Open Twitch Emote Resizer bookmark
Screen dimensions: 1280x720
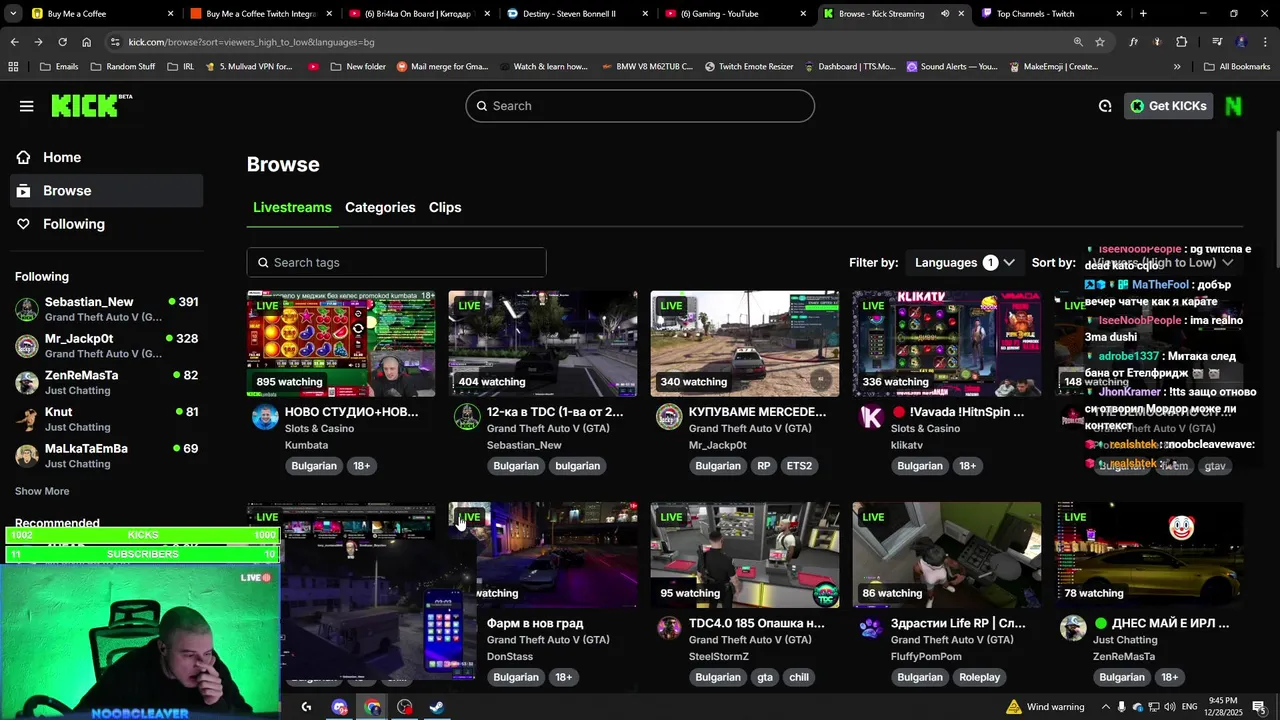pos(749,67)
